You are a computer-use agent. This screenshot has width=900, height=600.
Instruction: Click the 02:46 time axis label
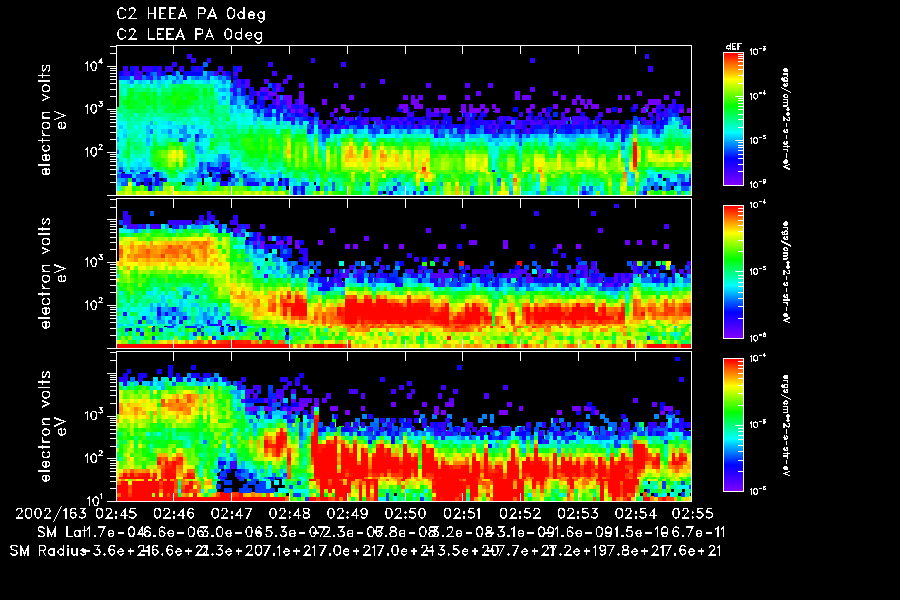tap(174, 513)
